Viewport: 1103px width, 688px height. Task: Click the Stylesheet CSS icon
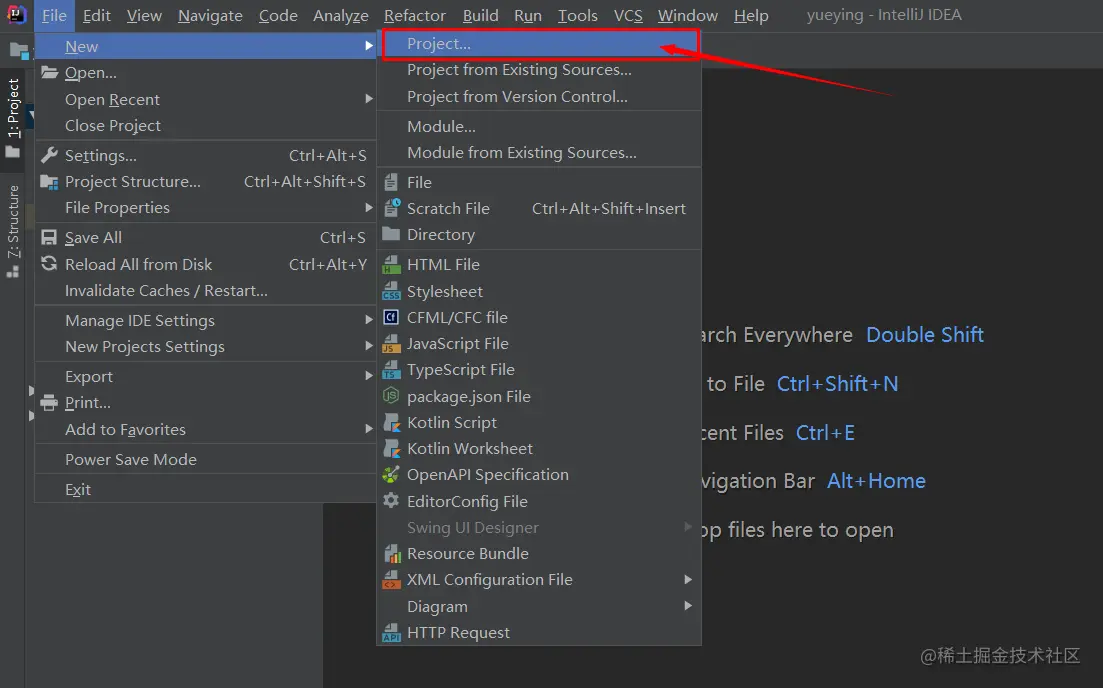[x=391, y=291]
